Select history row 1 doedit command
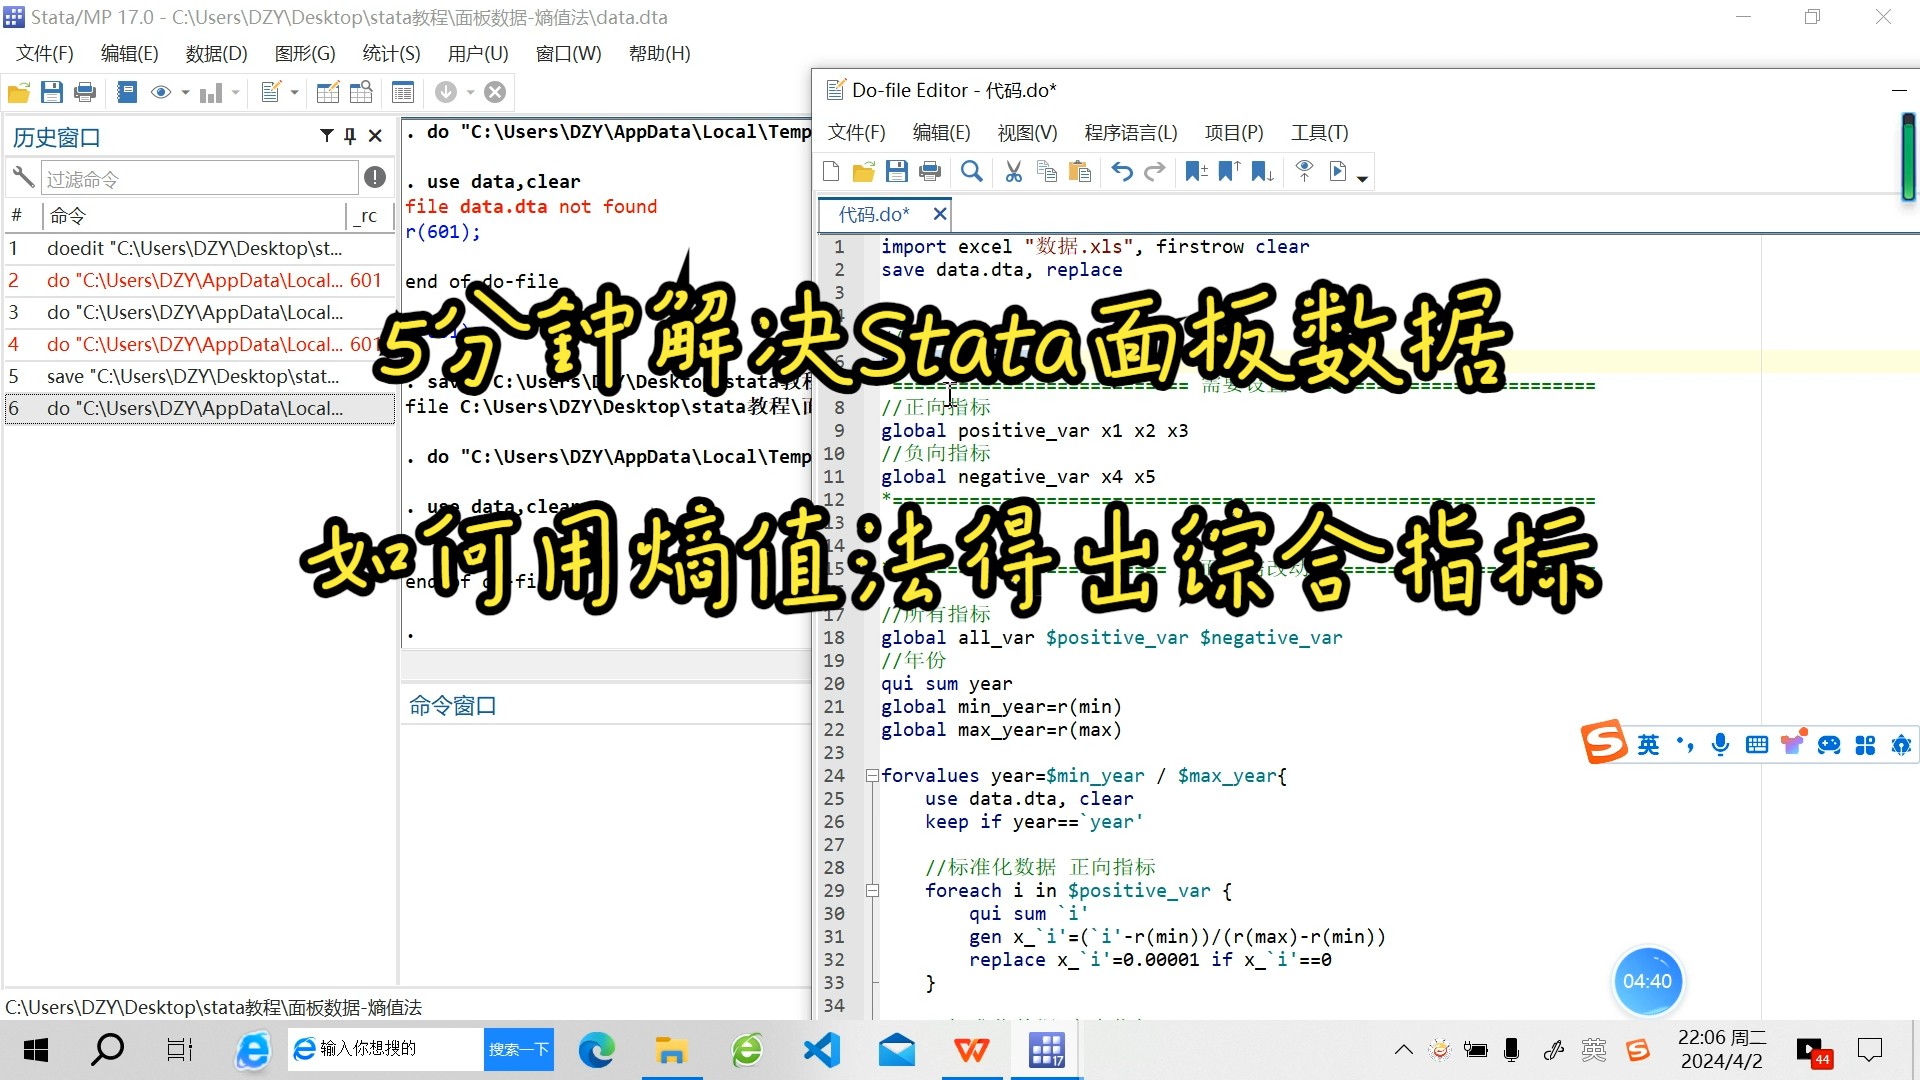The height and width of the screenshot is (1080, 1920). [199, 248]
